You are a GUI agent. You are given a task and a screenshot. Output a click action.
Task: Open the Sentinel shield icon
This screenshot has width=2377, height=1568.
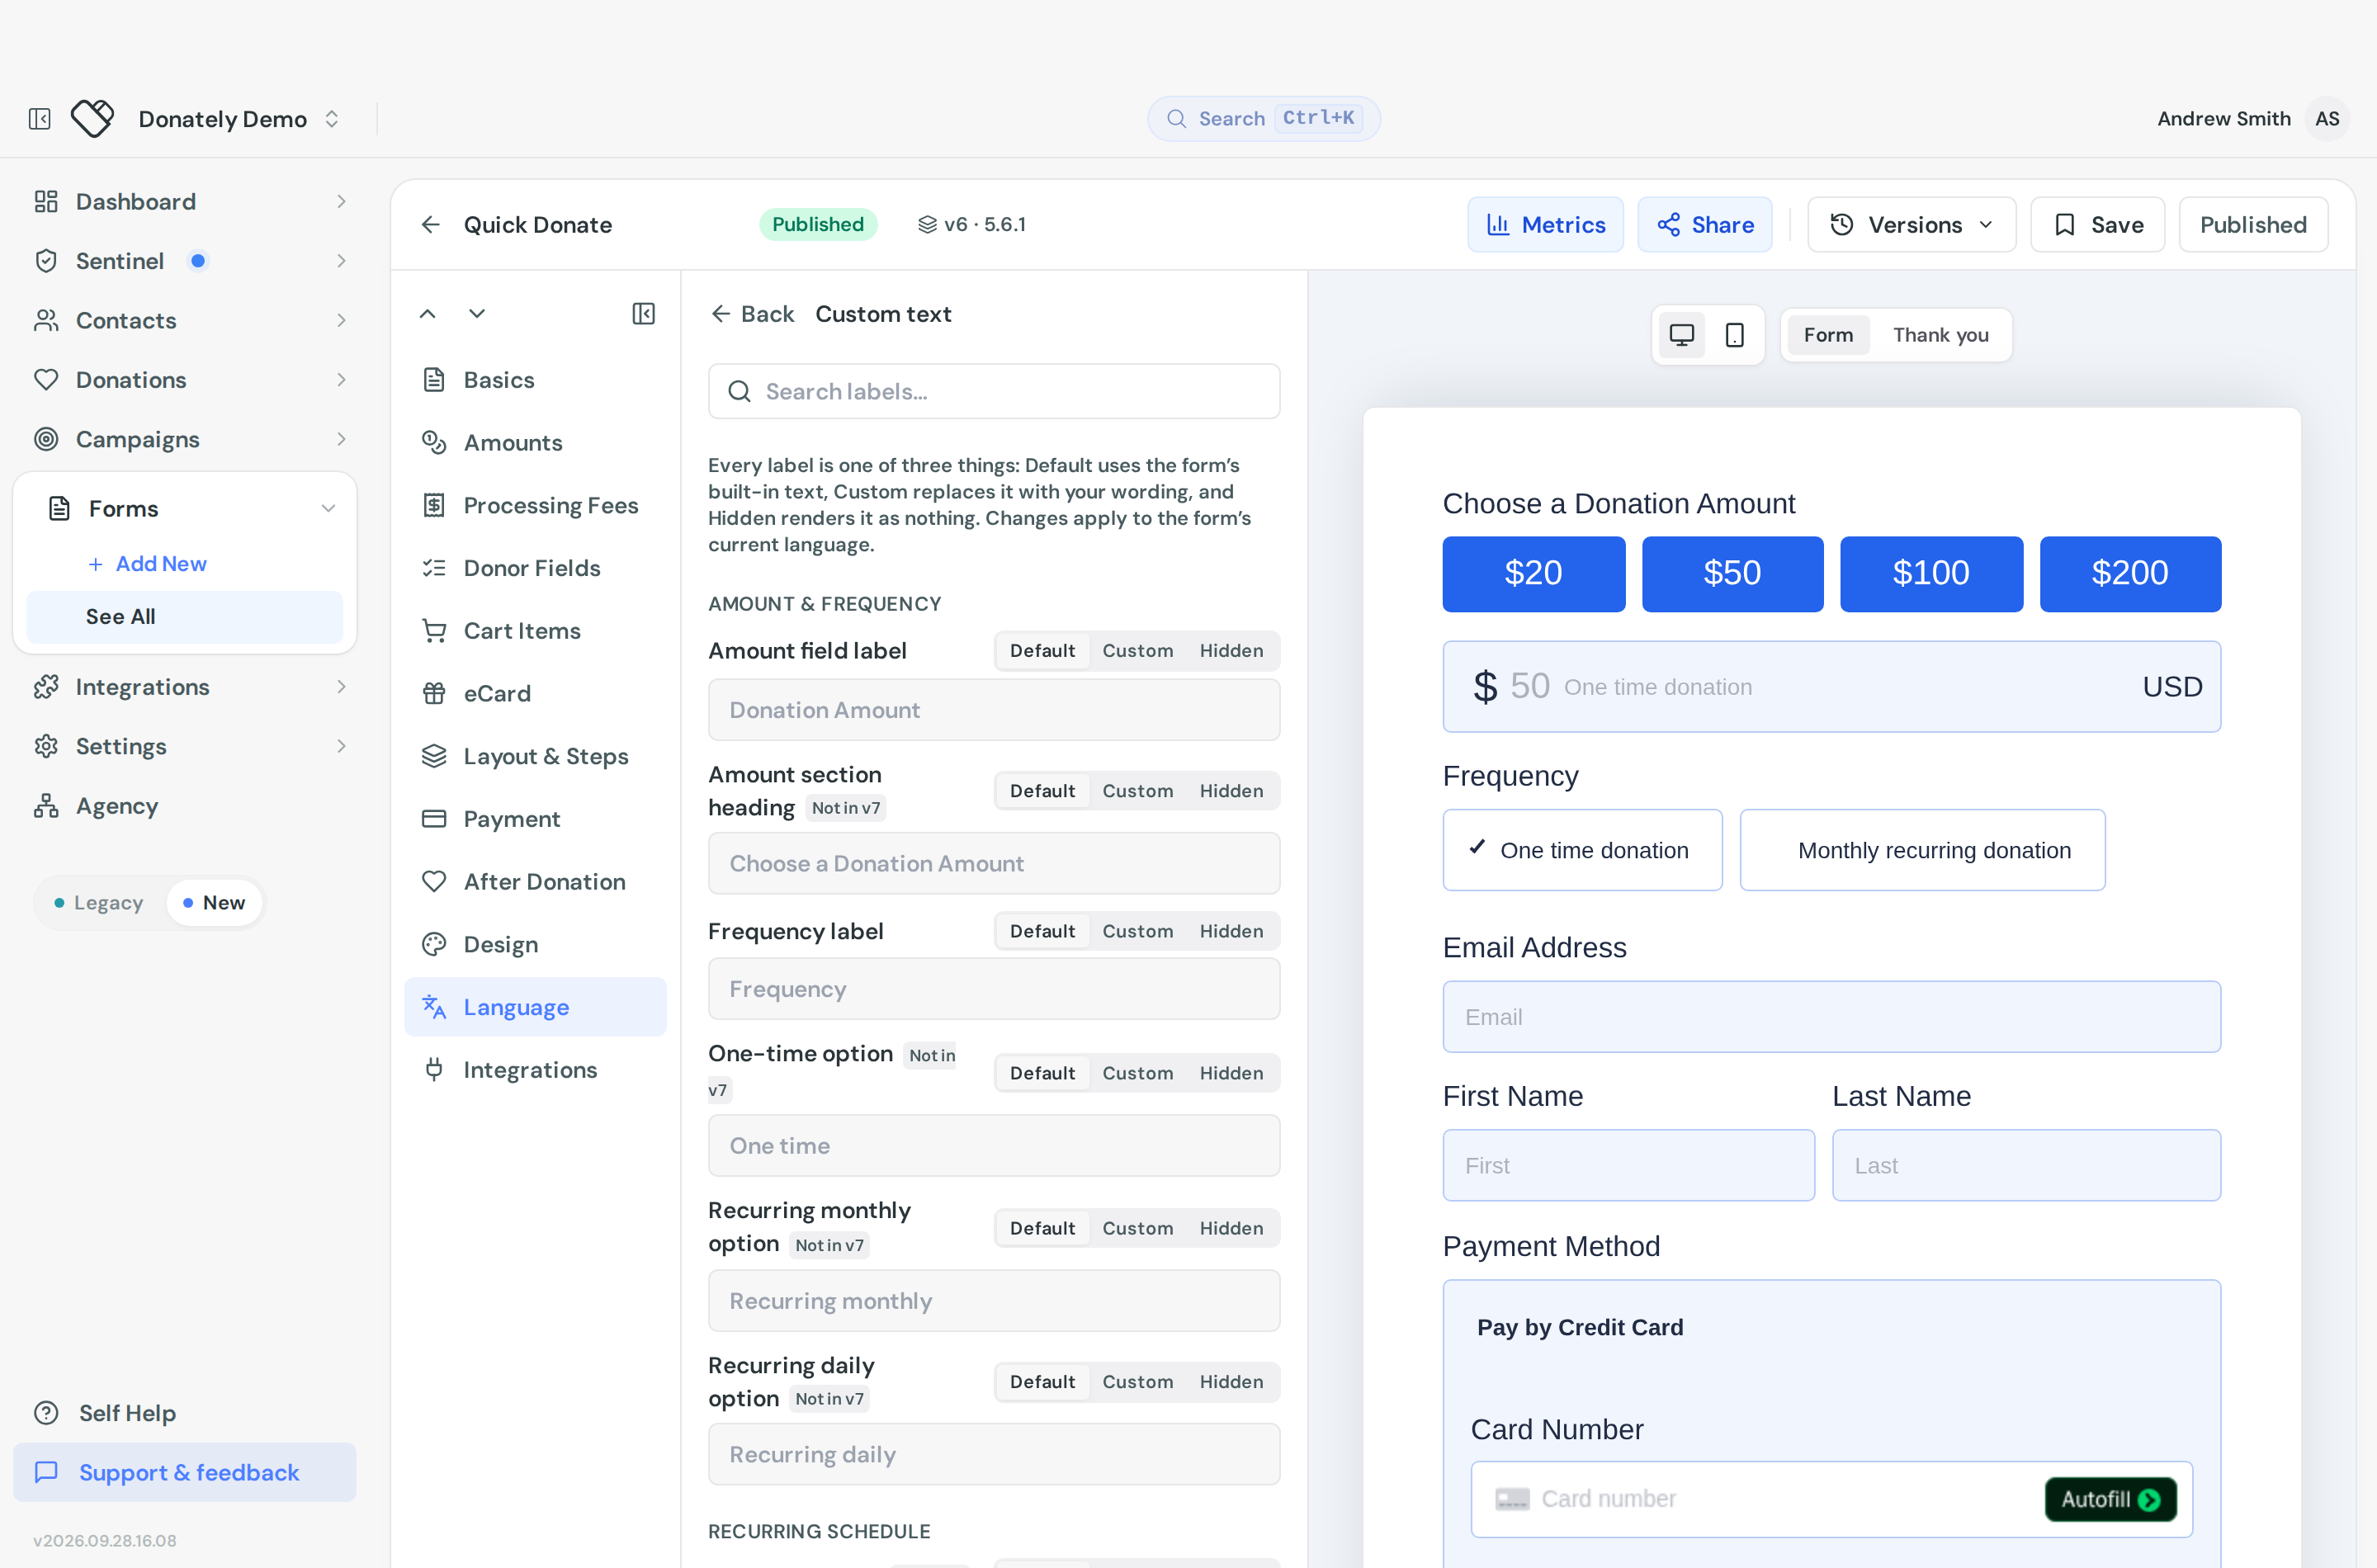[46, 261]
